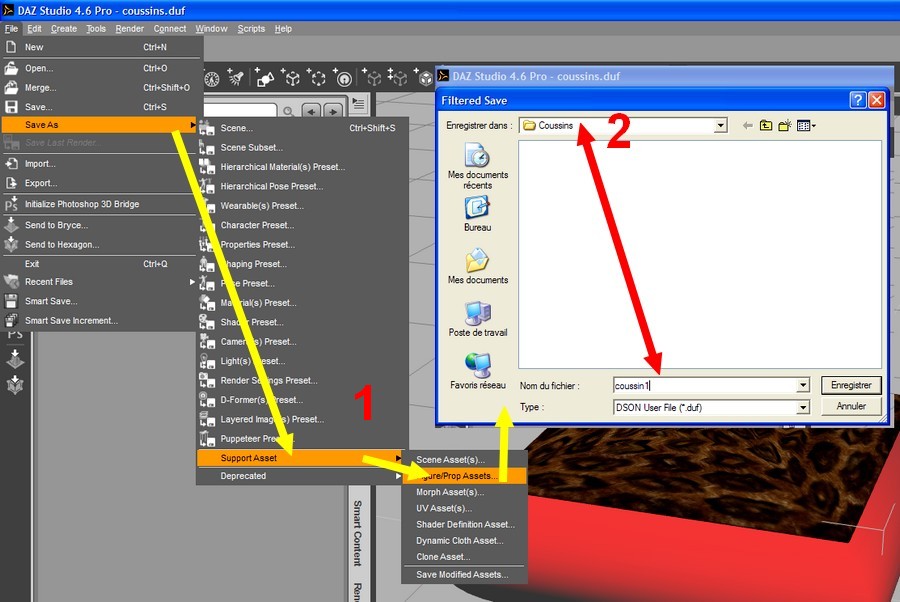Click the new primitive shapes toolbar icon
This screenshot has height=602, width=900.
pos(265,77)
